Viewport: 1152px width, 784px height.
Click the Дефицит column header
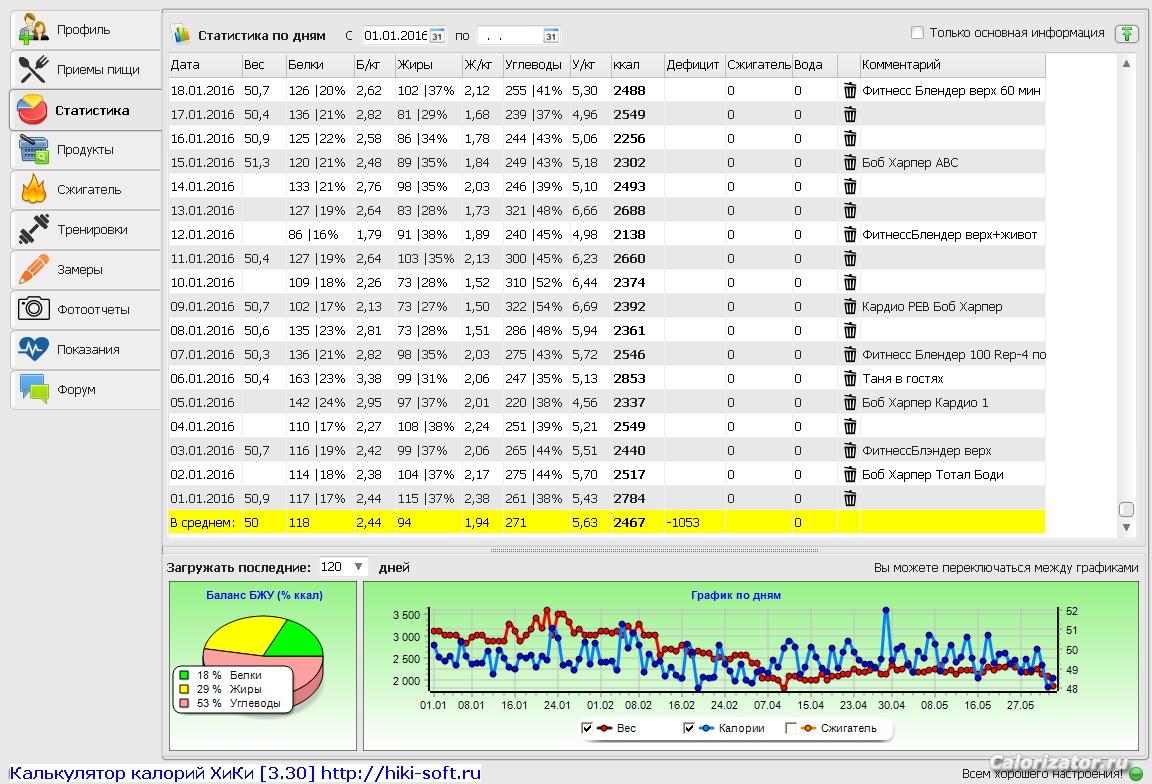tap(694, 65)
